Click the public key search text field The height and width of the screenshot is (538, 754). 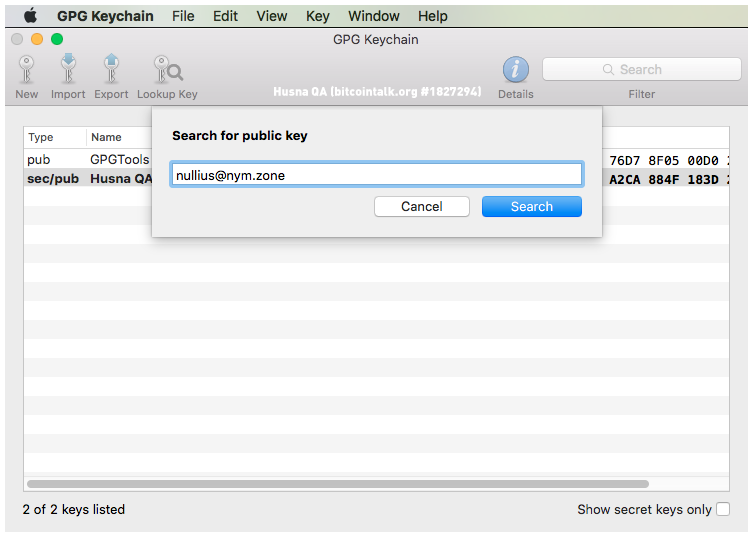point(377,175)
